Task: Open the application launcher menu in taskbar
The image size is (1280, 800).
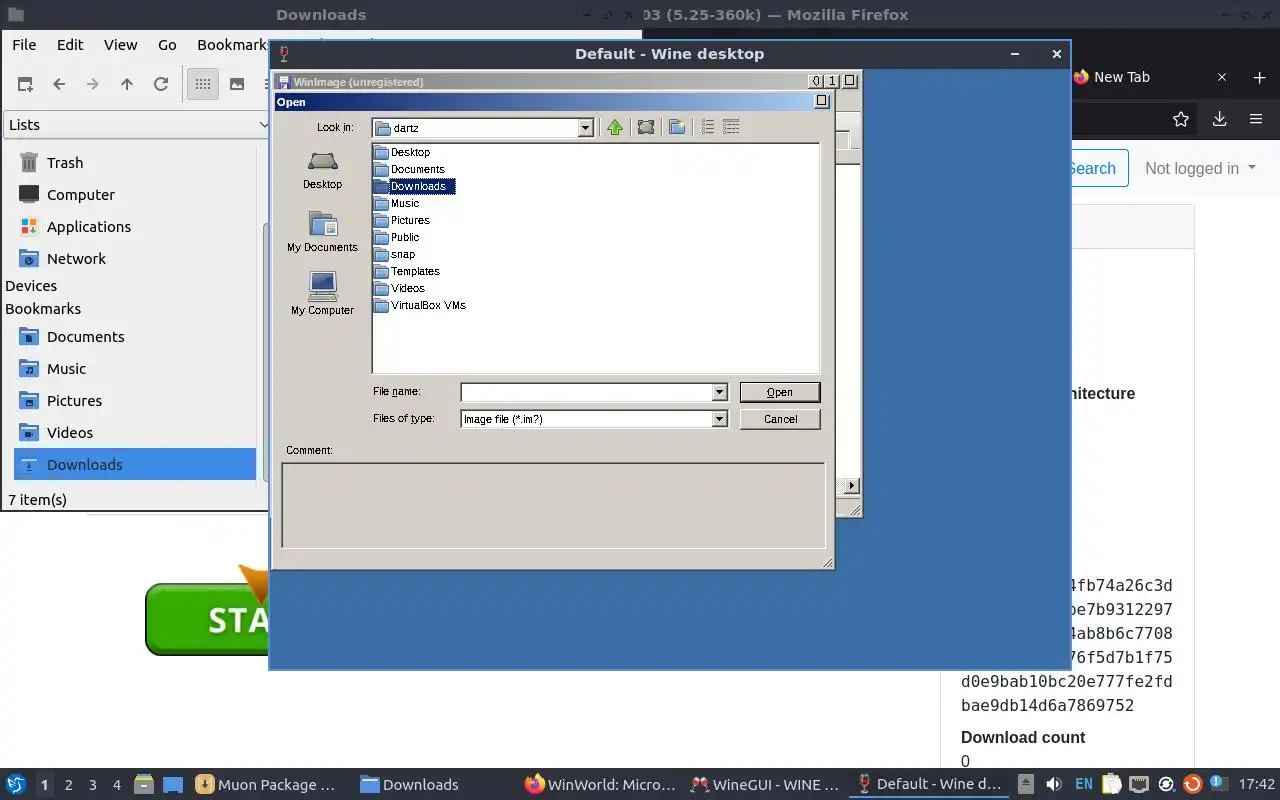Action: 16,785
